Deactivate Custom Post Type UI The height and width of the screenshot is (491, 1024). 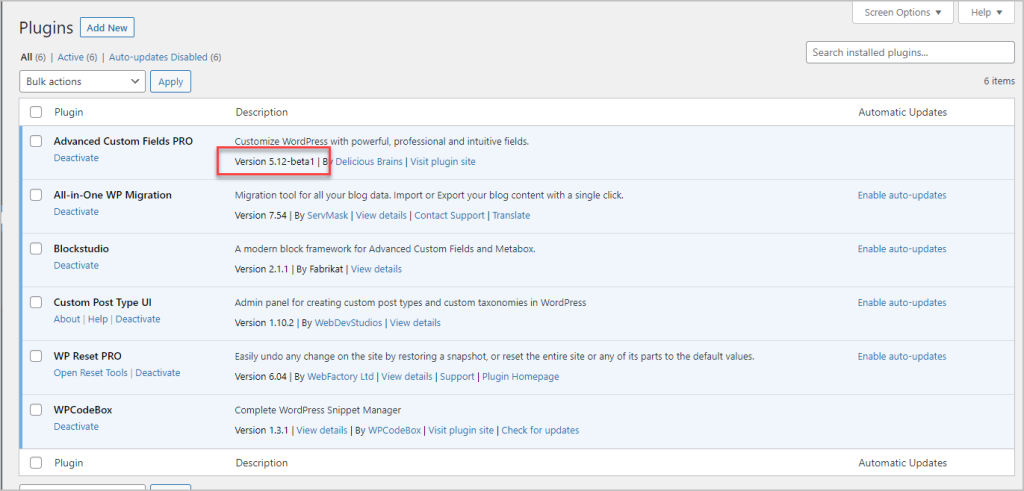point(138,319)
